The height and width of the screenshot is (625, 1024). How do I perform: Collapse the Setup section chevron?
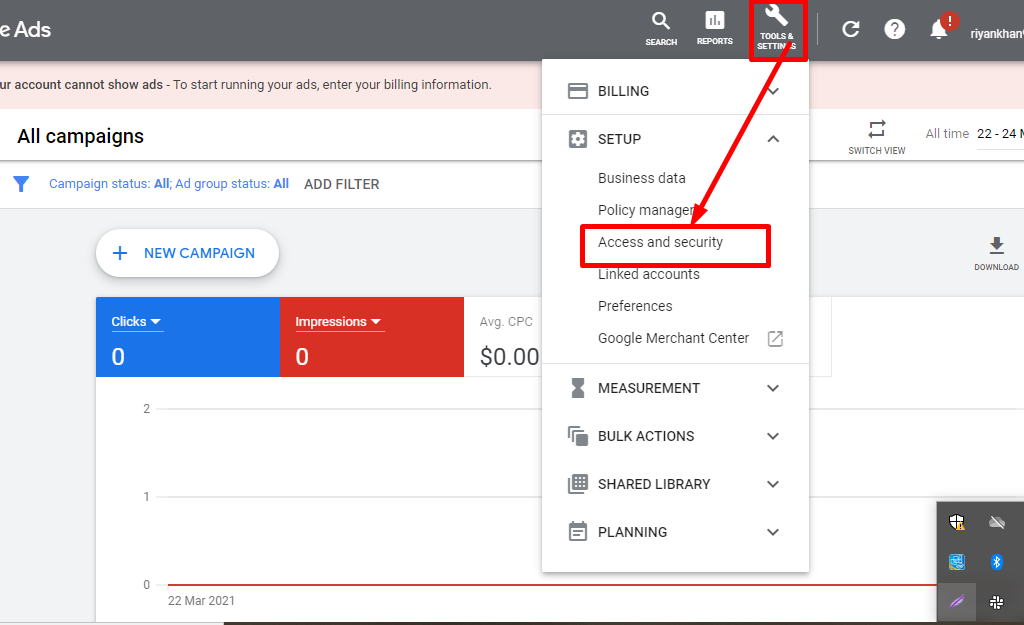point(773,139)
